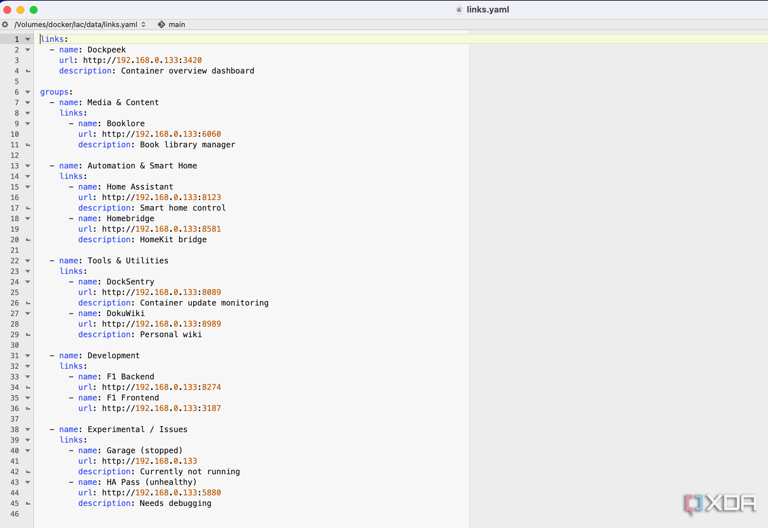This screenshot has width=768, height=528.
Task: Open the main branch menu
Action: (176, 24)
